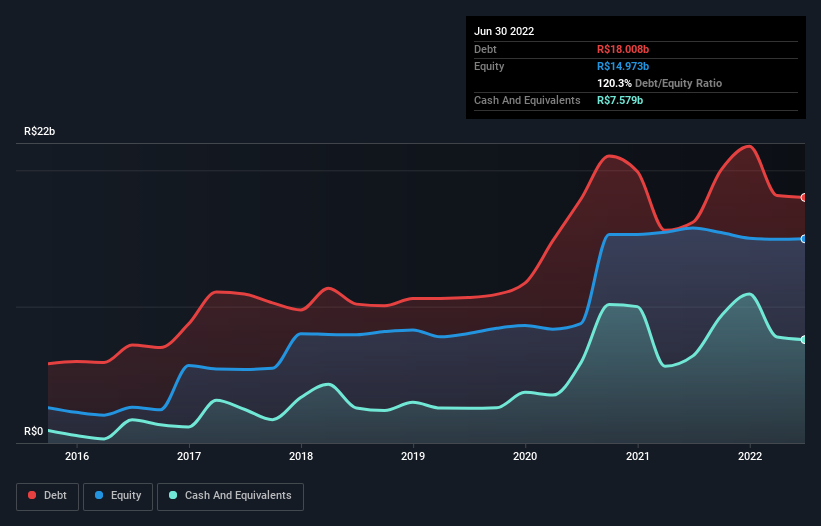Click Cash And Equivalents tooltip label
This screenshot has width=821, height=526.
tap(527, 100)
